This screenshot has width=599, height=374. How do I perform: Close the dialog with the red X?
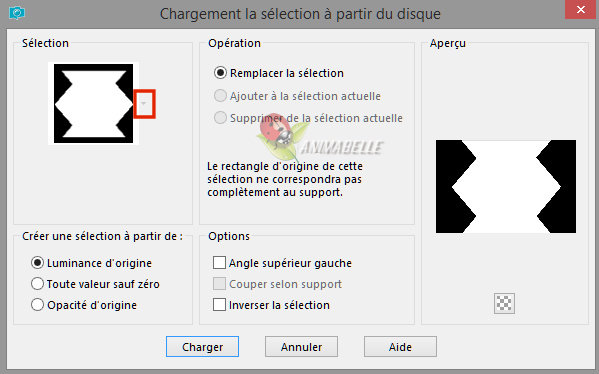[x=581, y=9]
